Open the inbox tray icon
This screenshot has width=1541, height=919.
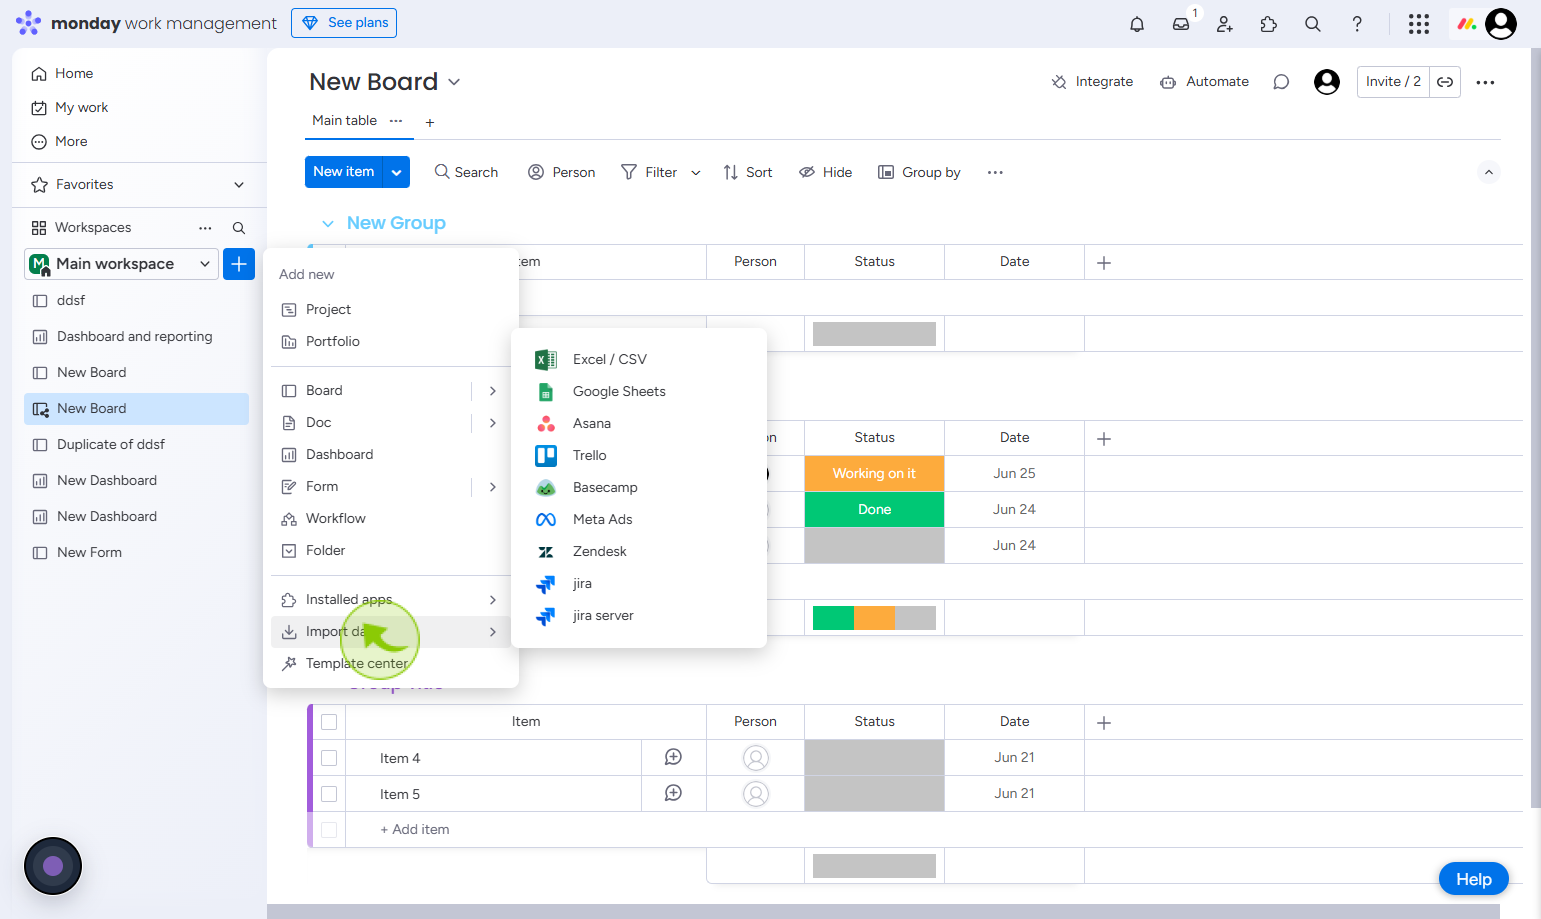tap(1181, 24)
